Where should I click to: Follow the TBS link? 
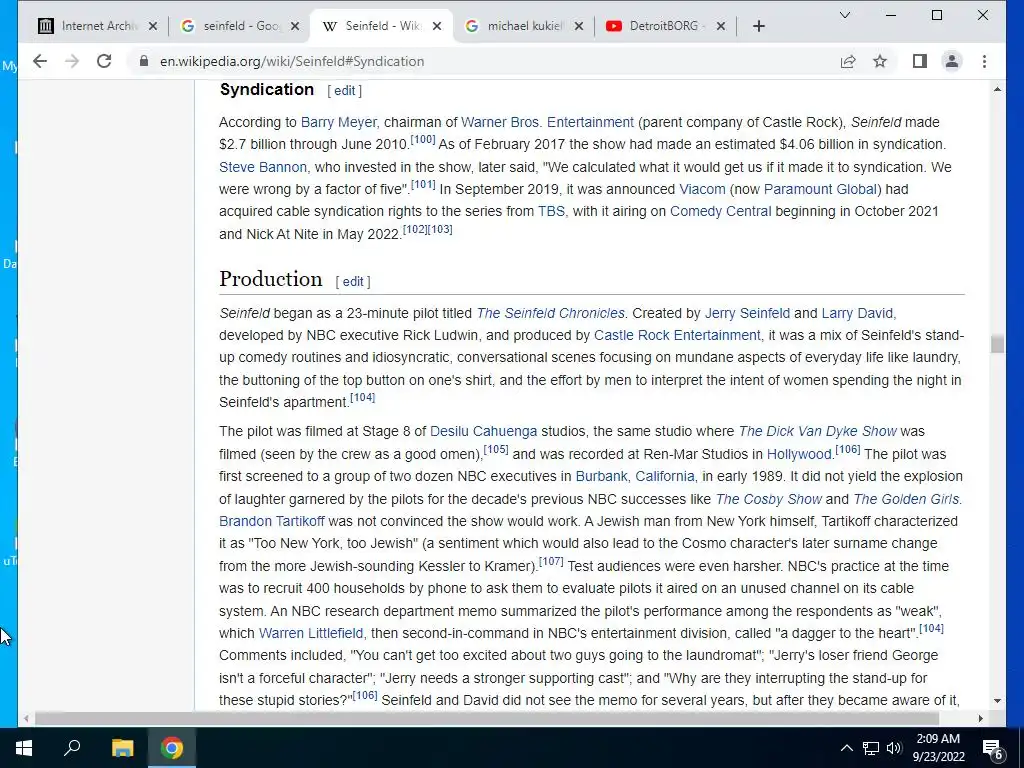[551, 212]
